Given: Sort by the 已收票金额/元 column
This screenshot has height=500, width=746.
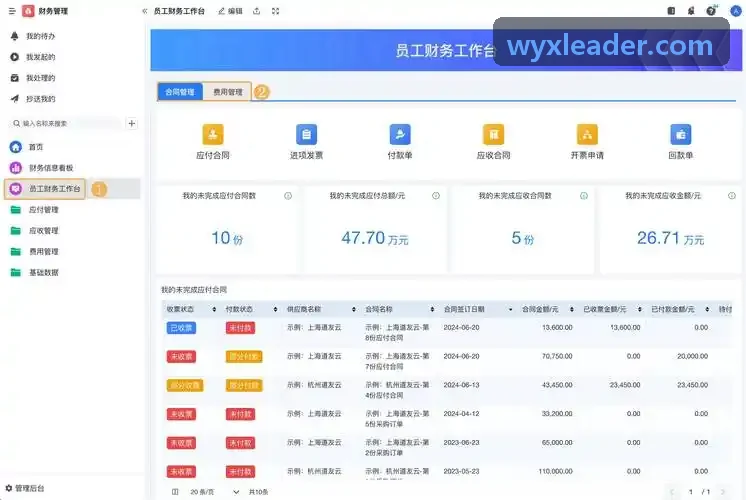Looking at the screenshot, I should 639,309.
